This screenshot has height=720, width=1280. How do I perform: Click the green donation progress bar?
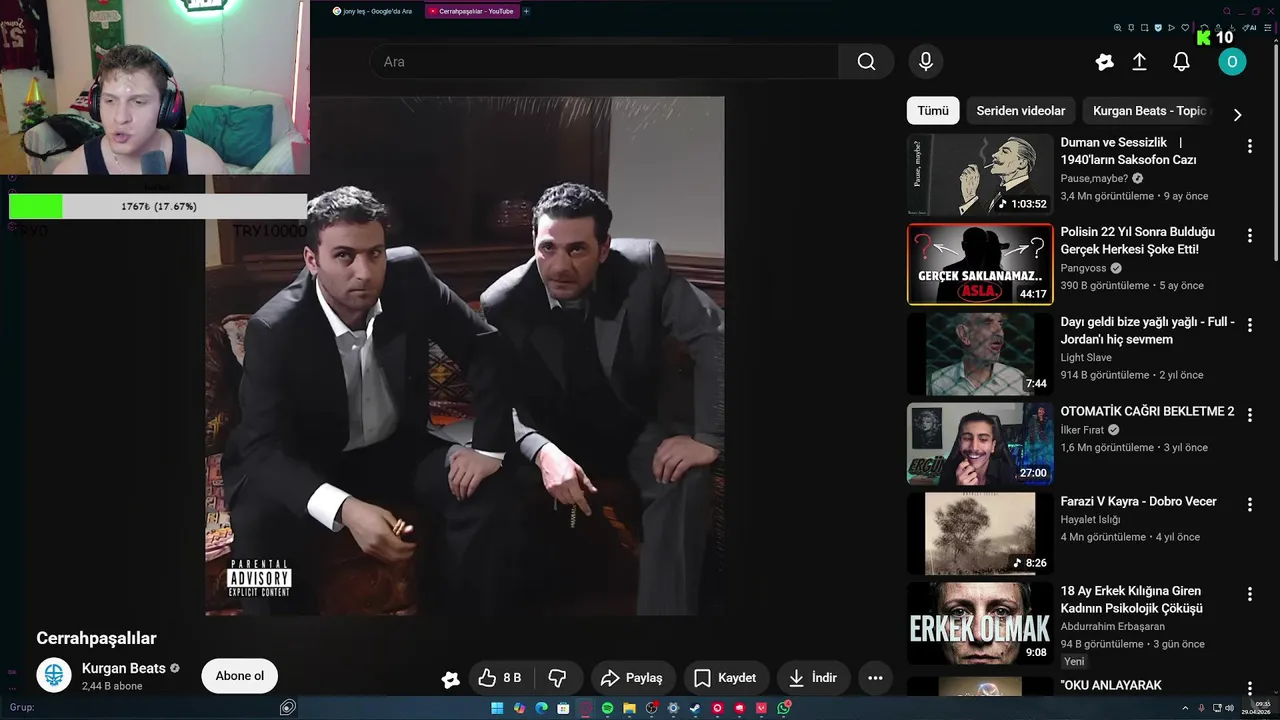(x=158, y=206)
